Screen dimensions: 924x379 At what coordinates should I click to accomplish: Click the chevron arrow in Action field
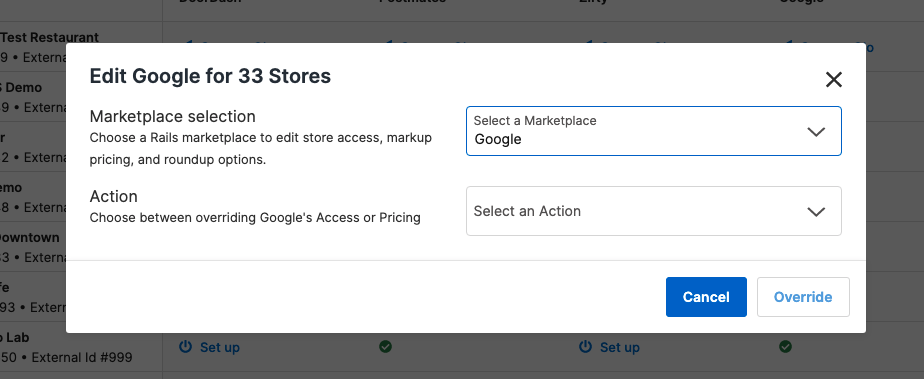tap(816, 212)
